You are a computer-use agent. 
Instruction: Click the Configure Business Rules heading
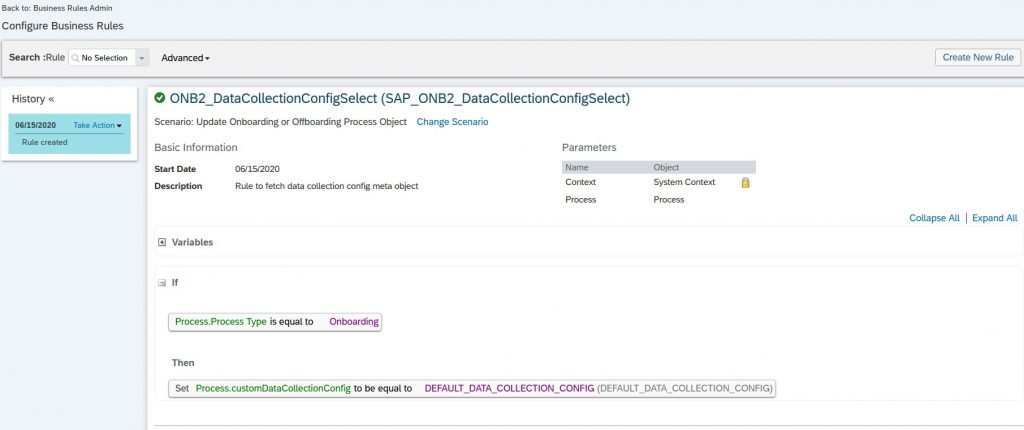[x=63, y=26]
